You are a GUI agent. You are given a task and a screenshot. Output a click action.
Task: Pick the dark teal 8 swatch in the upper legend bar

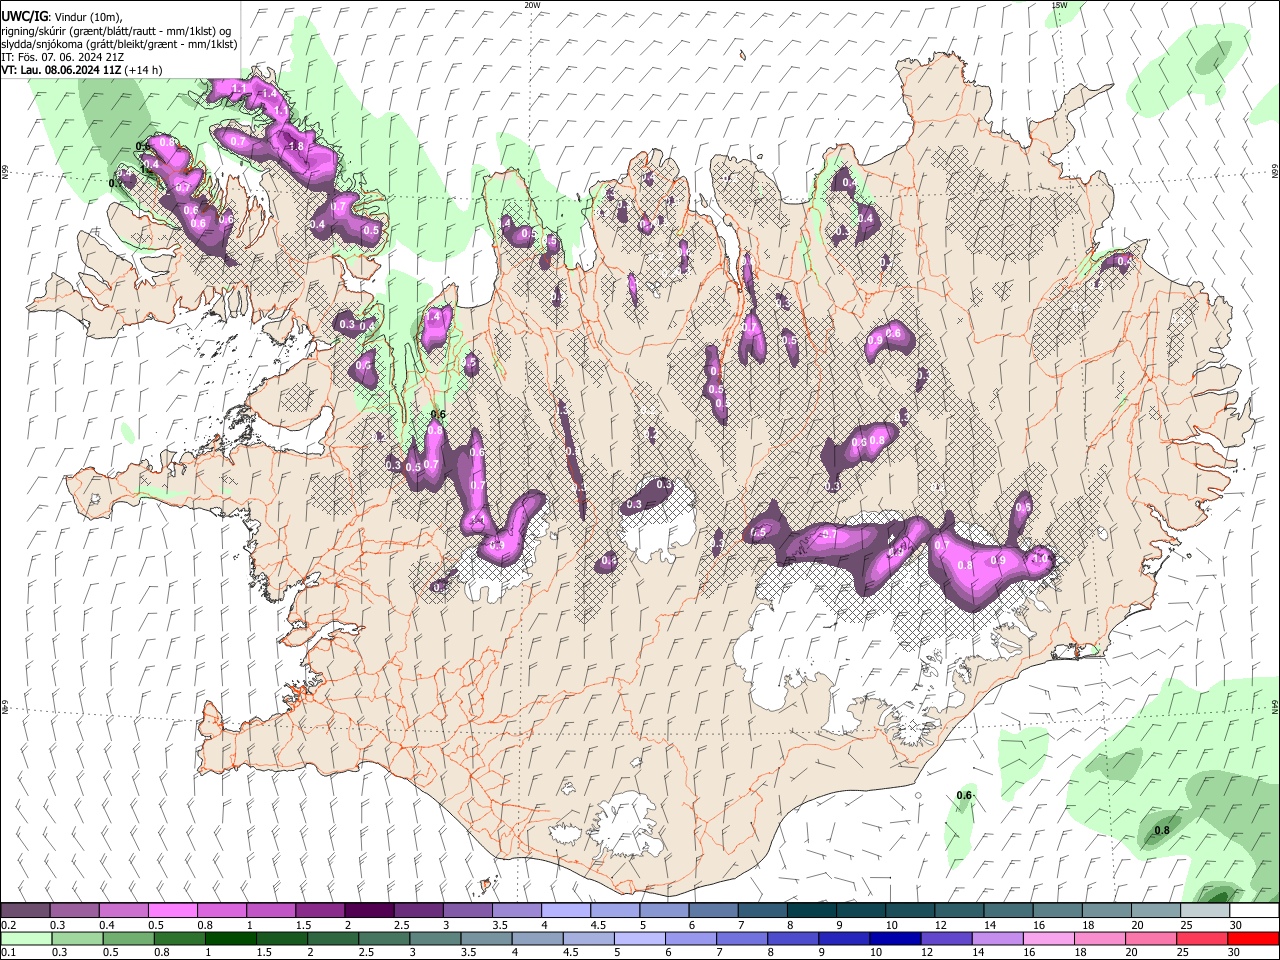coord(812,911)
